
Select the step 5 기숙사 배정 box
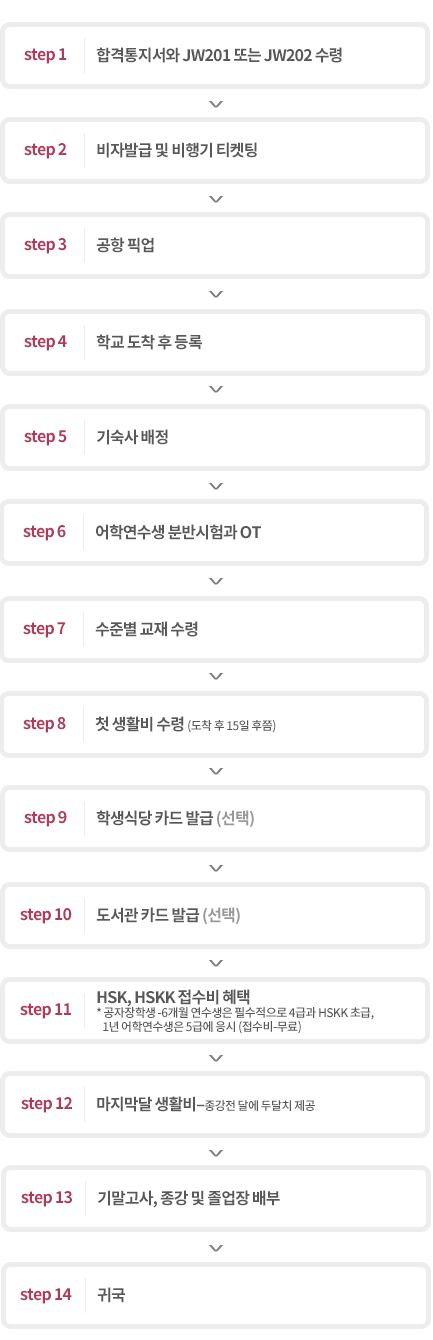[x=216, y=436]
